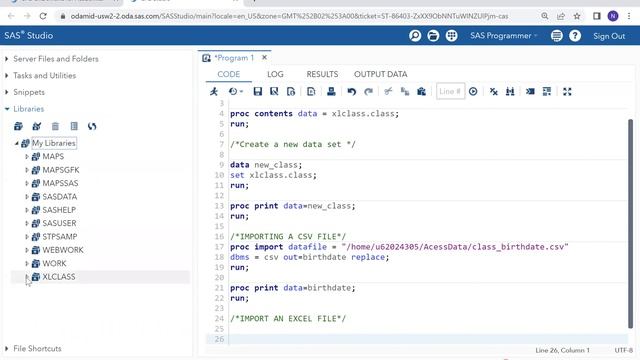Expand the Tasks and Utilities section

7,76
